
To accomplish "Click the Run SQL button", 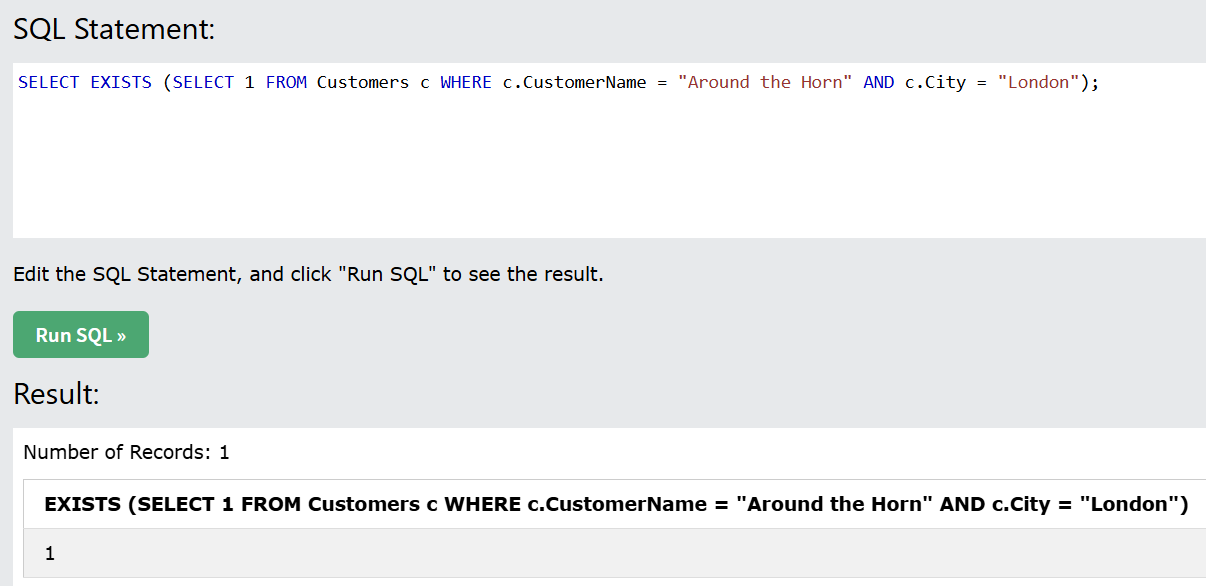I will click(81, 335).
